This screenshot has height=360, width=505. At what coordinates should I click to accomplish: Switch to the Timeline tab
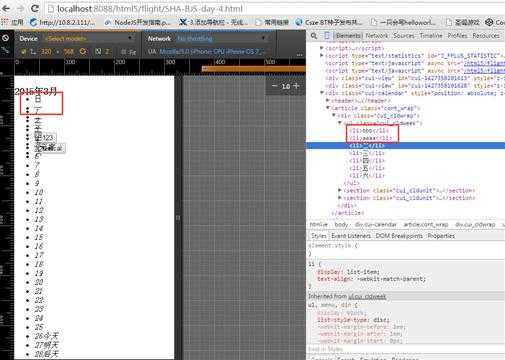(x=431, y=35)
